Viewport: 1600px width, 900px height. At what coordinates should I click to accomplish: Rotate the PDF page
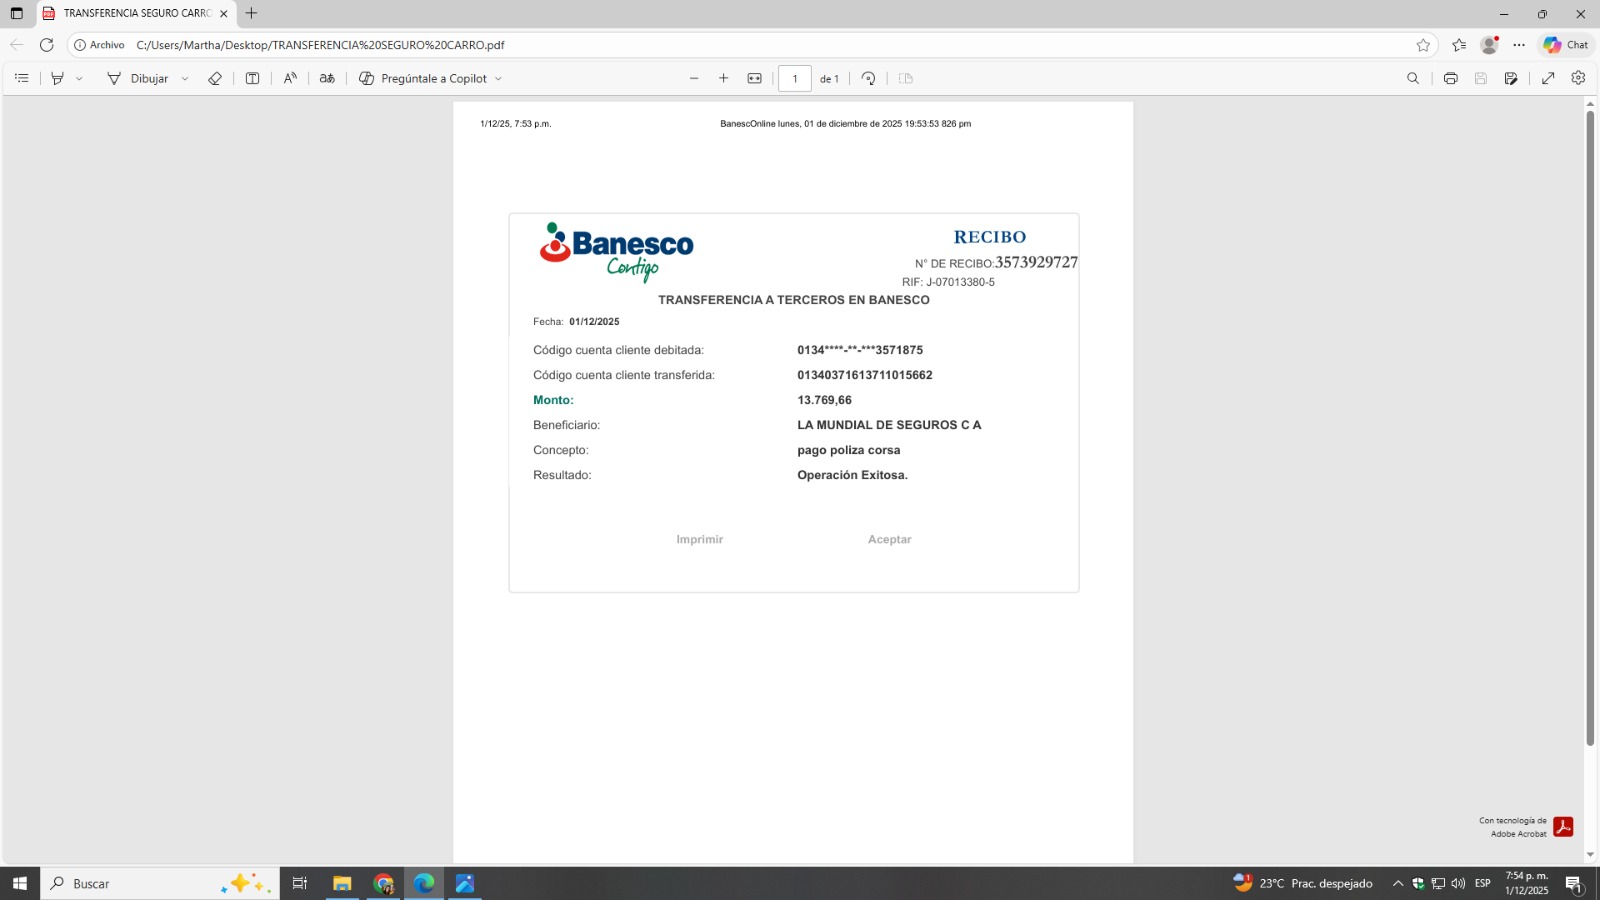click(x=868, y=78)
